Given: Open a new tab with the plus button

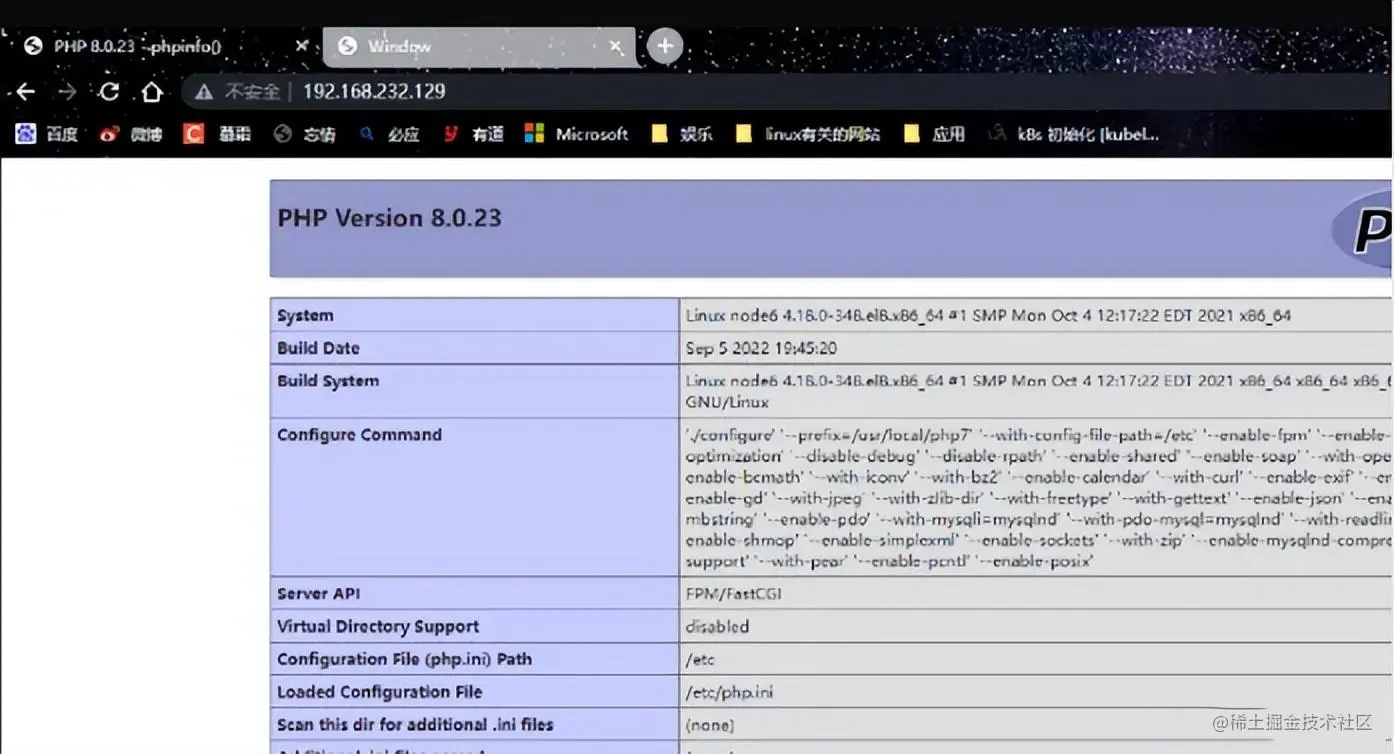Looking at the screenshot, I should point(665,46).
